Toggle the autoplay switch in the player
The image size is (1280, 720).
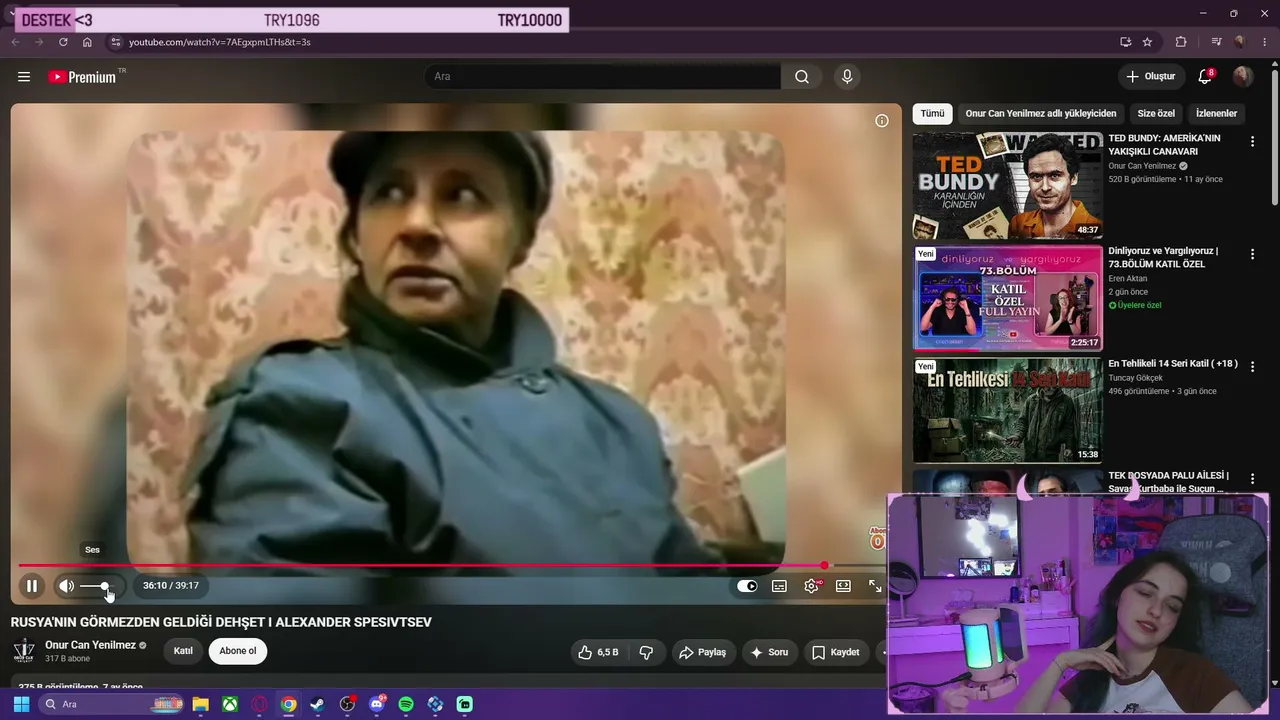747,586
